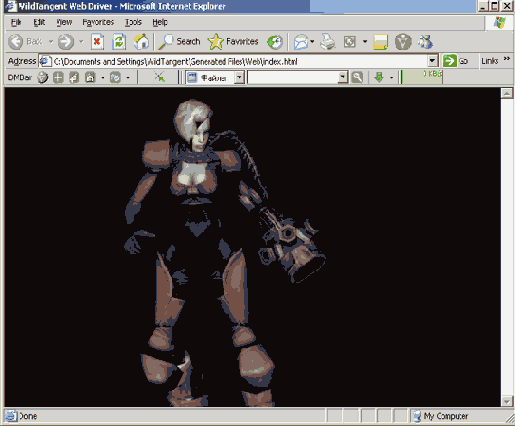The width and height of the screenshot is (515, 426).
Task: Open the Tools menu
Action: click(133, 22)
